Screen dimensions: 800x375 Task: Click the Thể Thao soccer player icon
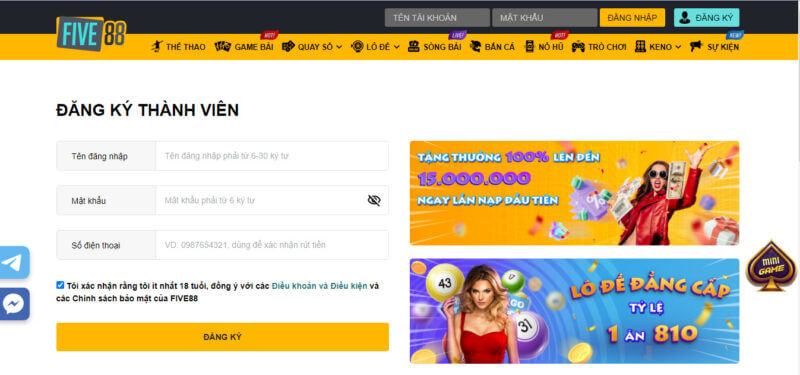pyautogui.click(x=157, y=46)
